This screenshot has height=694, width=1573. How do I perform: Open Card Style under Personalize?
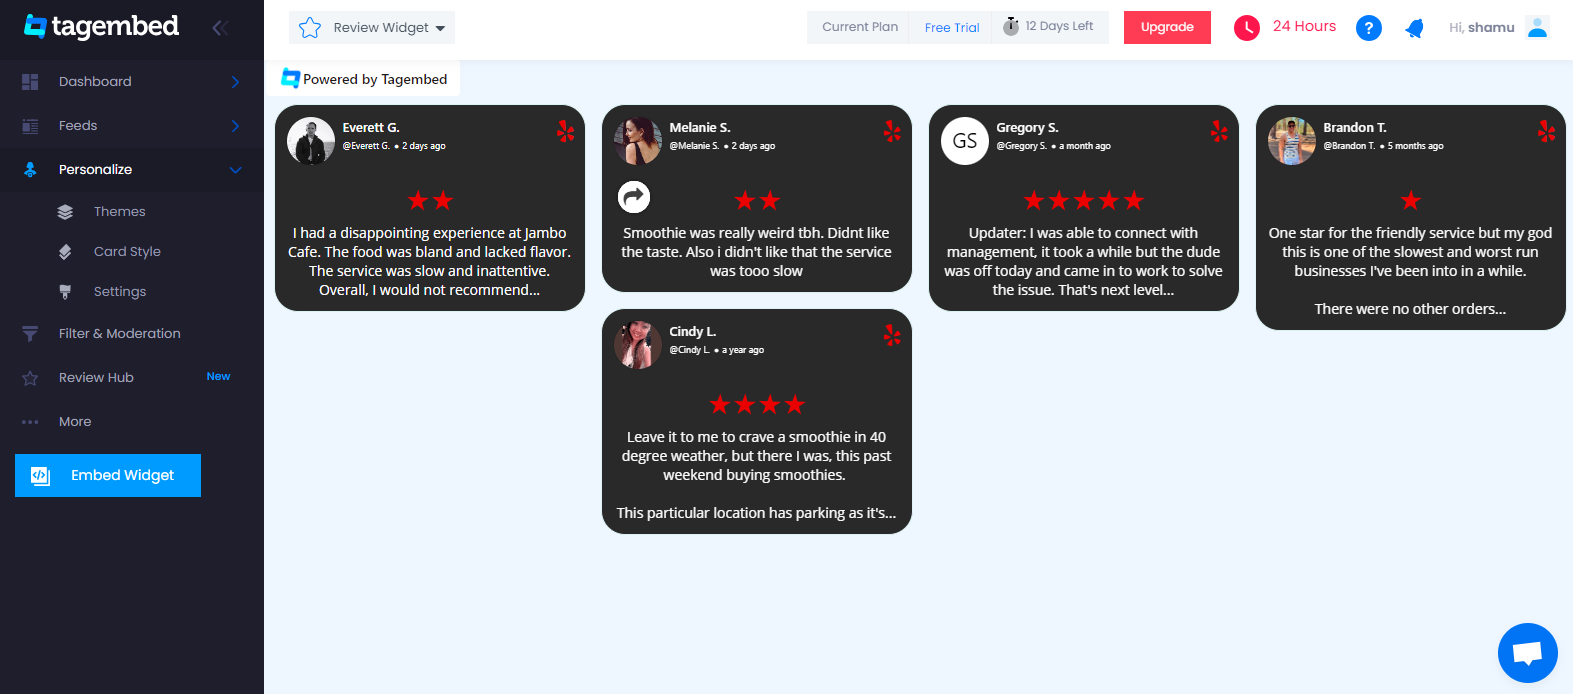[x=127, y=252]
